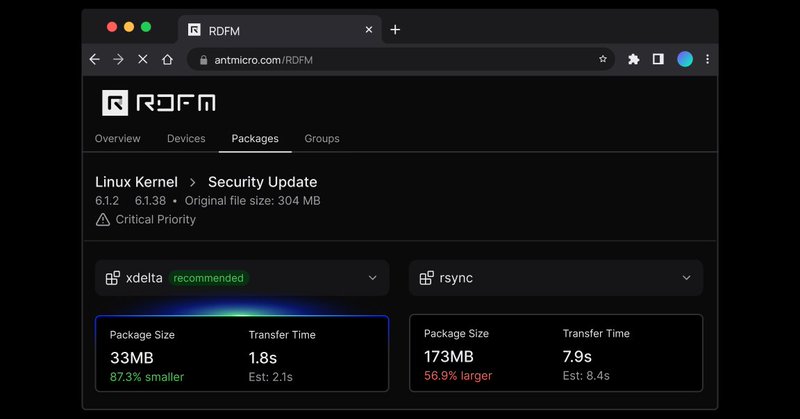Image resolution: width=800 pixels, height=419 pixels.
Task: Click the 'Est: 8.4s' estimate
Action: [586, 376]
